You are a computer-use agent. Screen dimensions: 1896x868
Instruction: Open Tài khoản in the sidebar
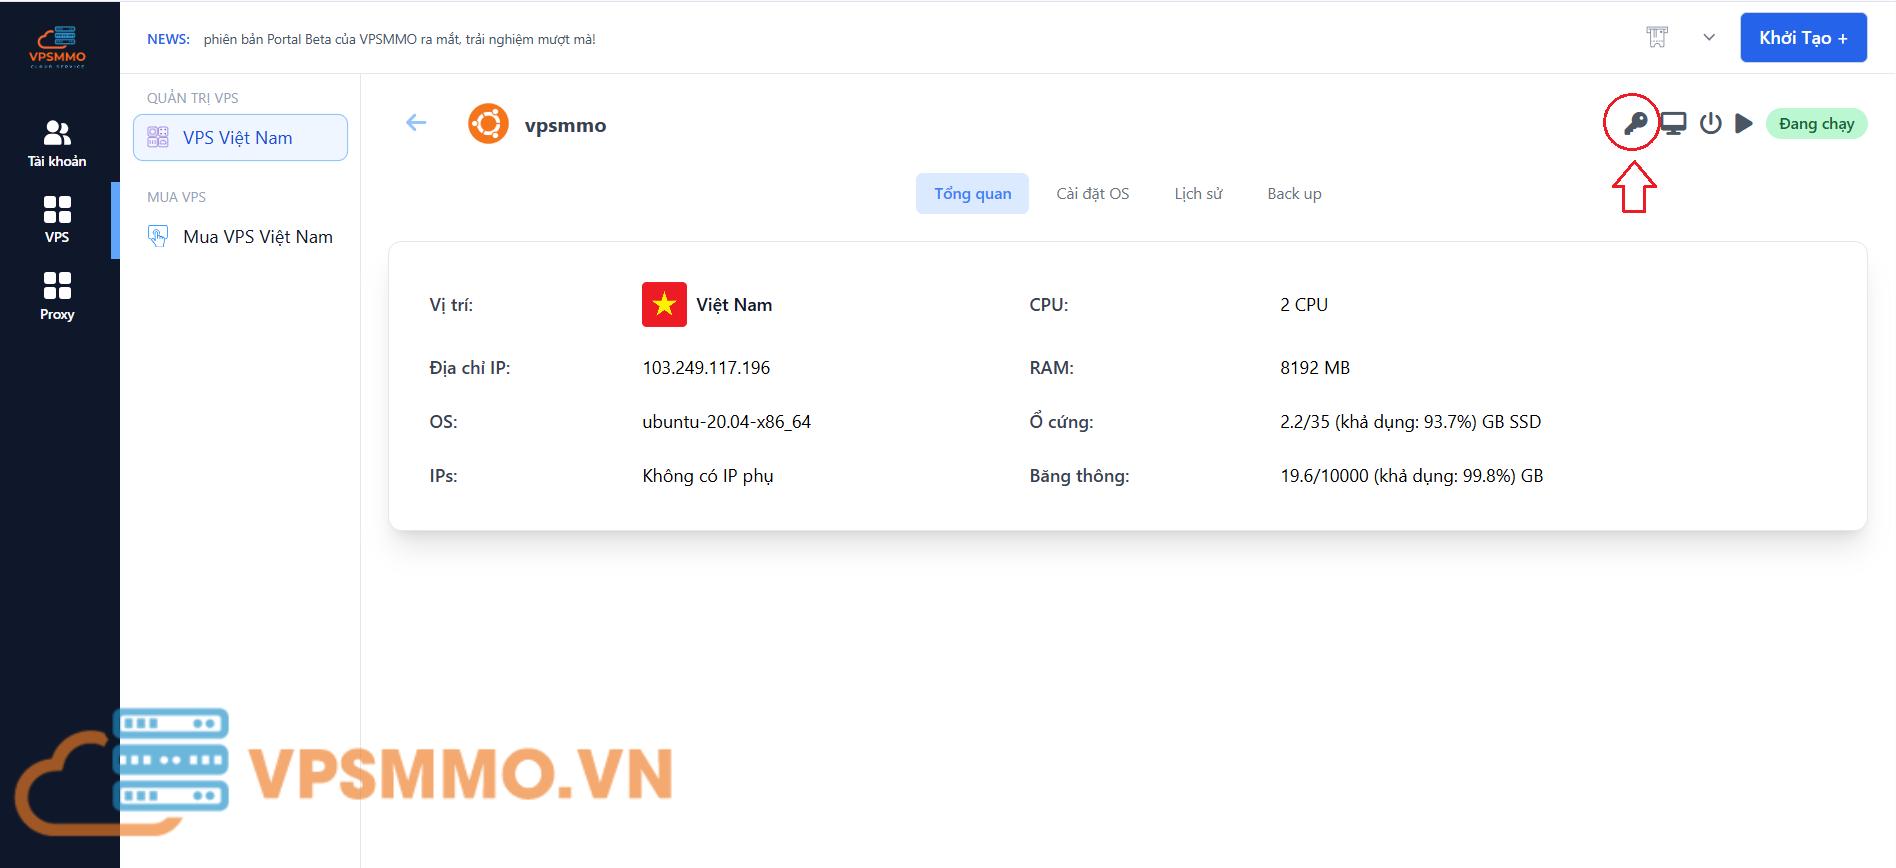pyautogui.click(x=57, y=144)
